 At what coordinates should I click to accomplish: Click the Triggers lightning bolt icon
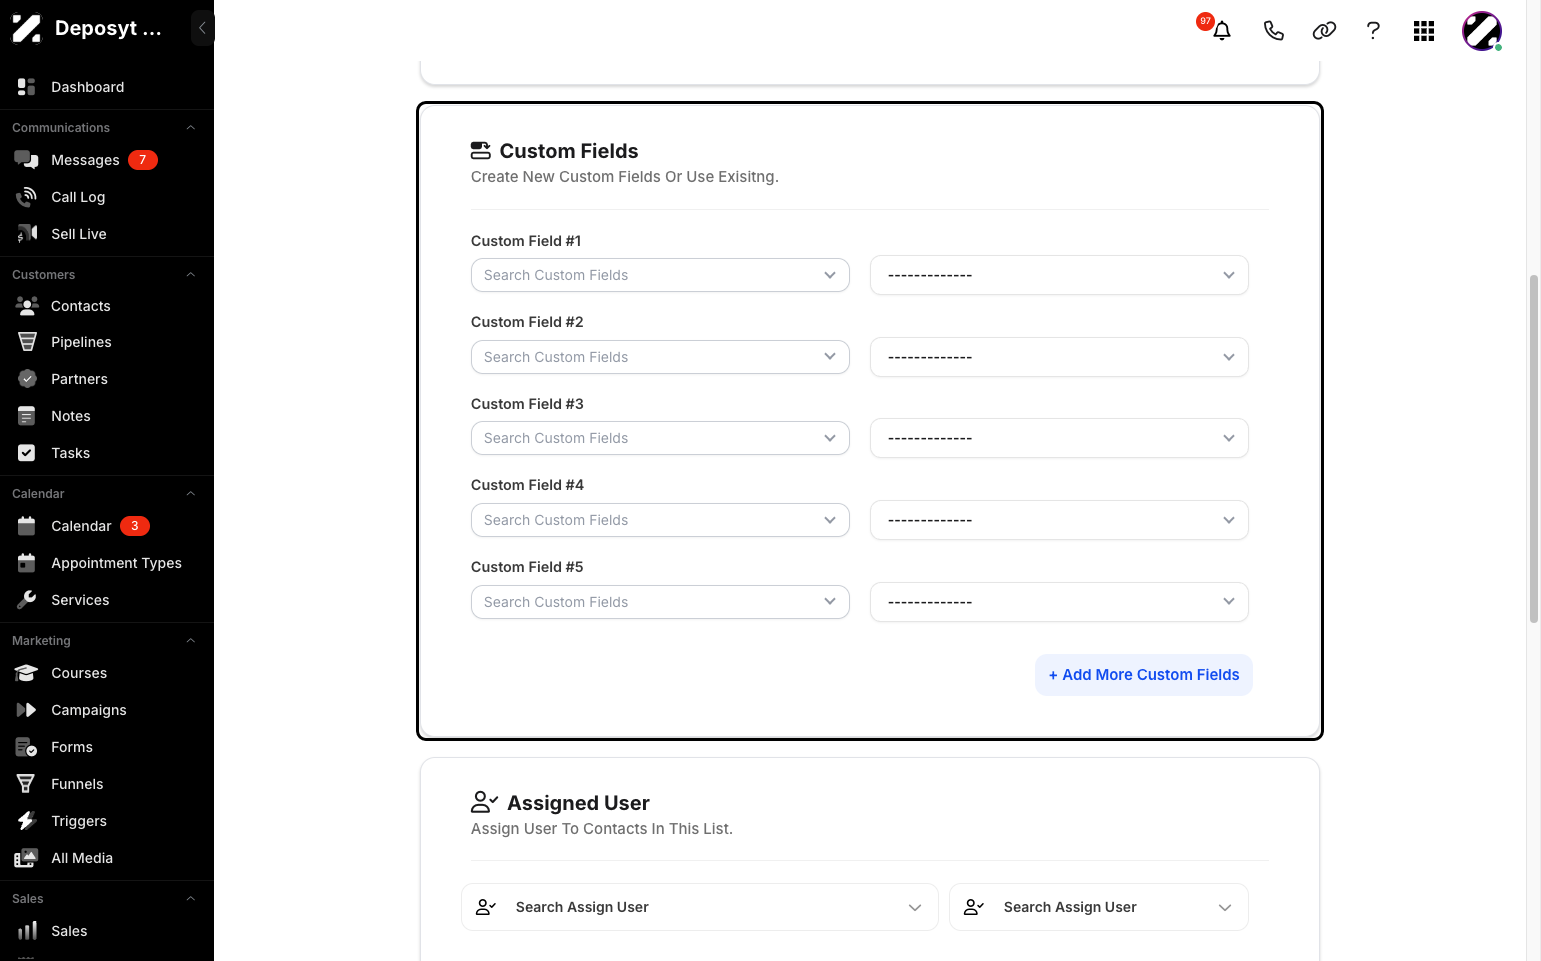(27, 821)
